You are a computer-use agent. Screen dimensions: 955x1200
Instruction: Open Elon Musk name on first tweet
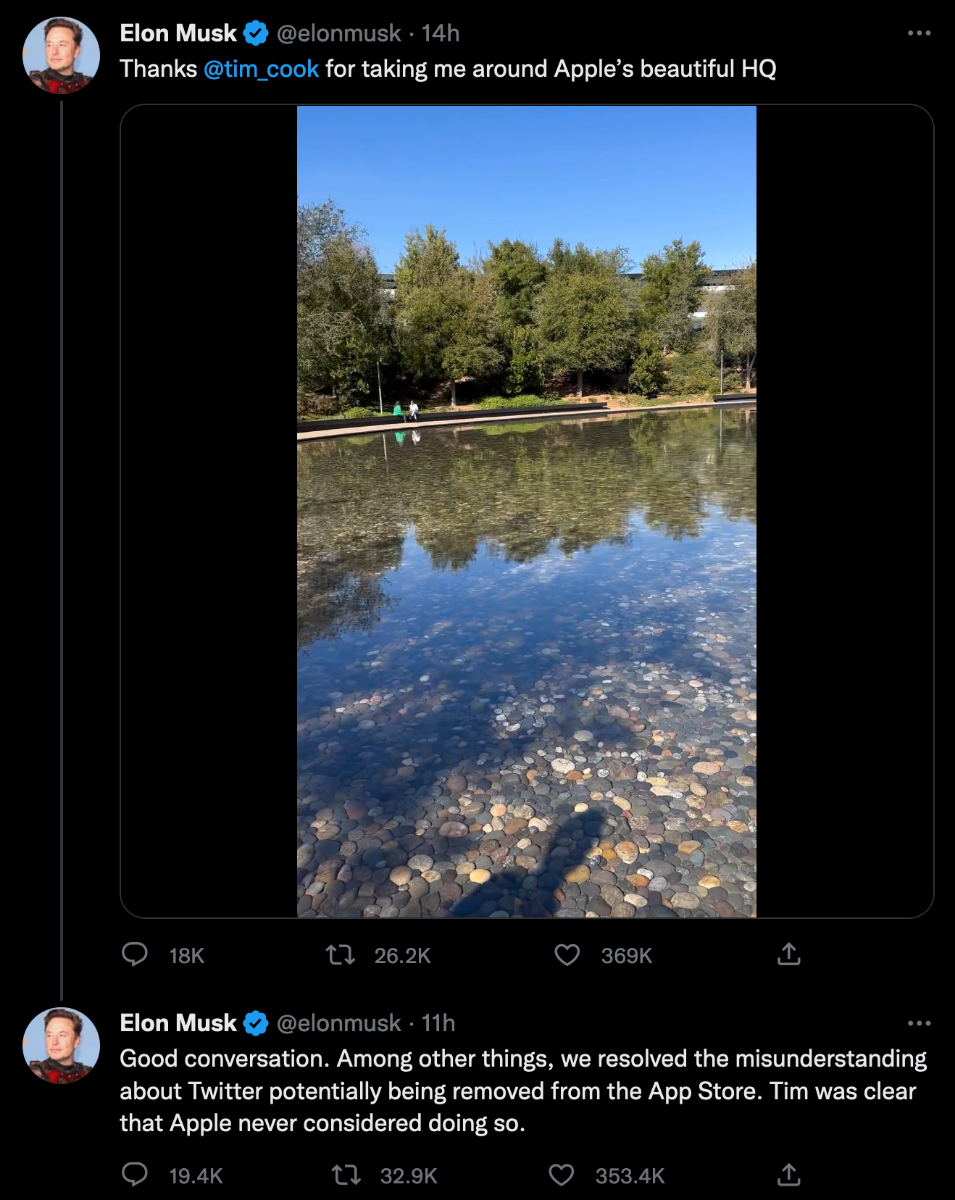(178, 33)
